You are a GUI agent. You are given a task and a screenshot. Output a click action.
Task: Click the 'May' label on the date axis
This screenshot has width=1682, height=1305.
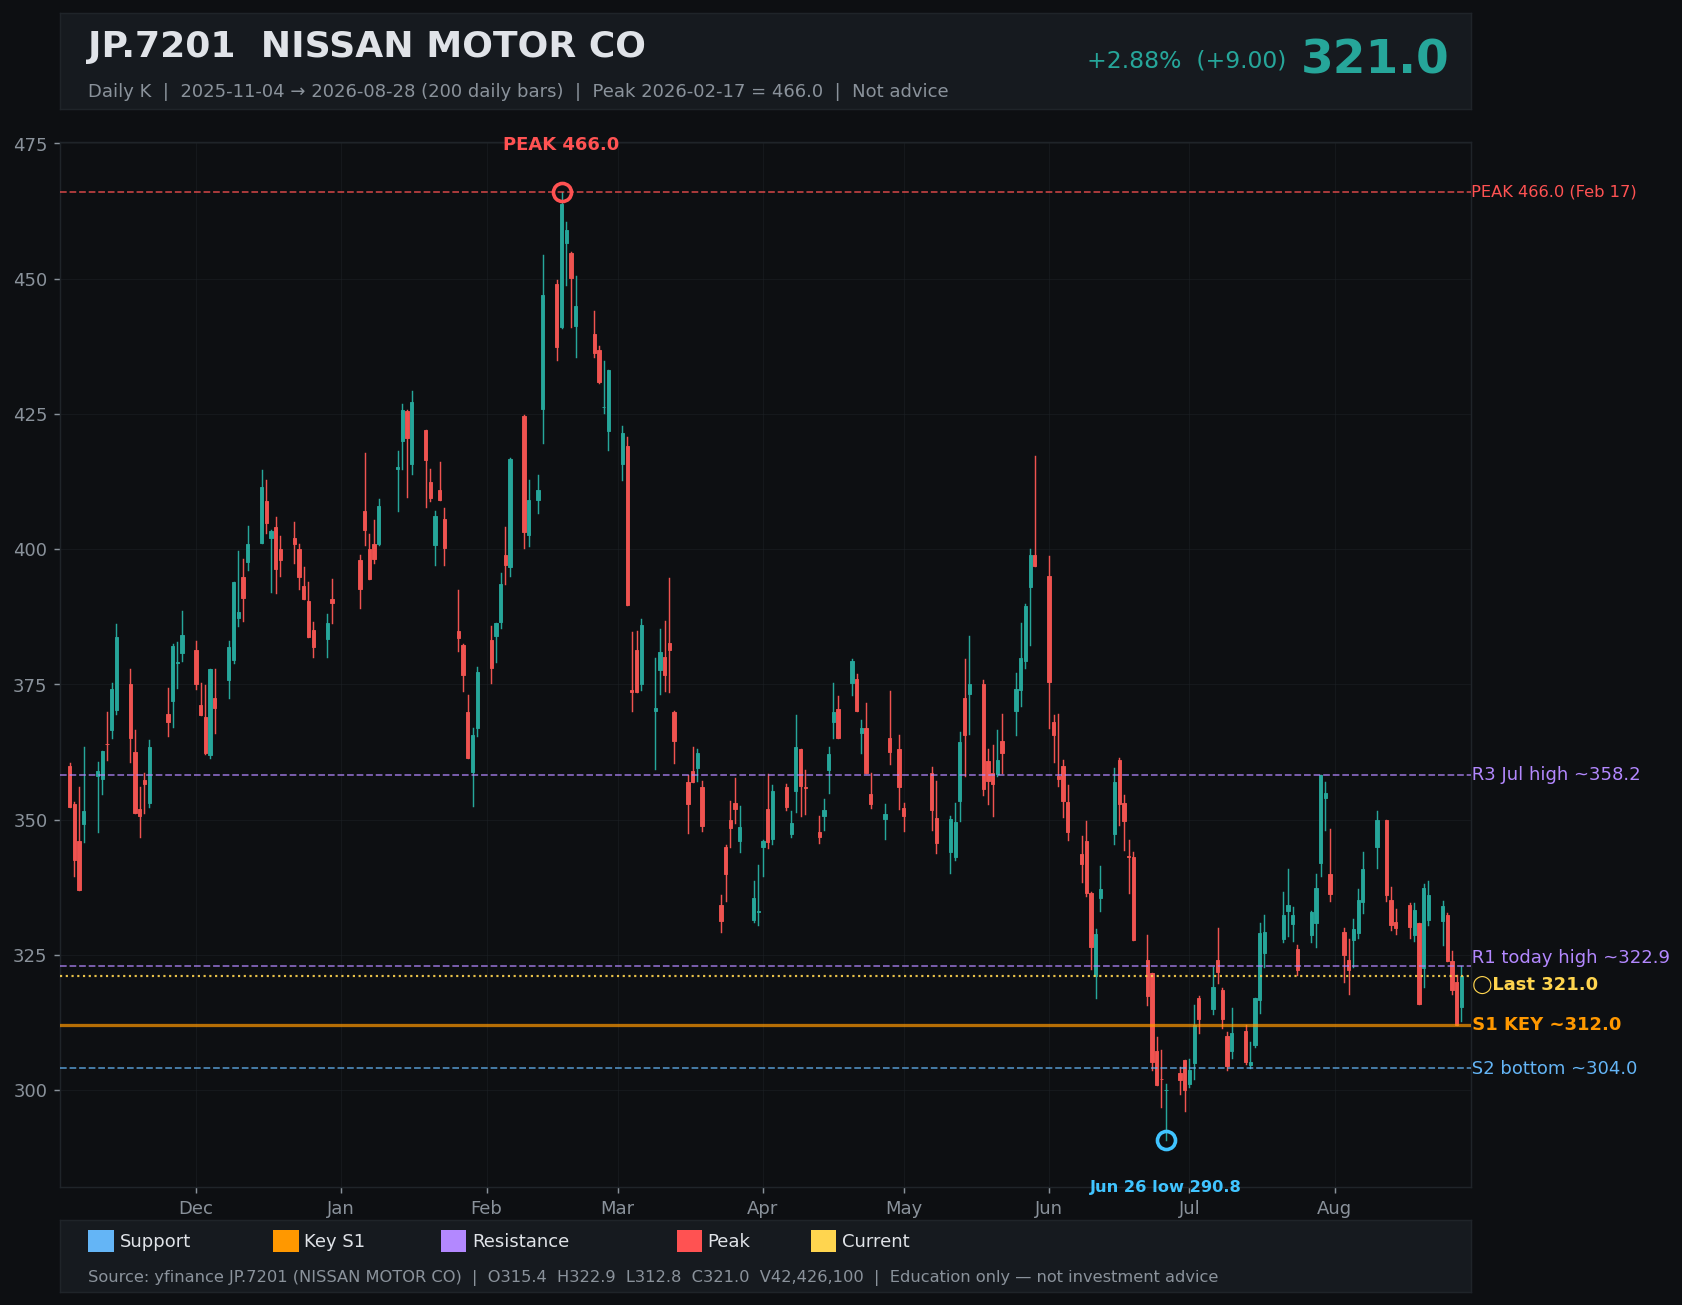904,1208
